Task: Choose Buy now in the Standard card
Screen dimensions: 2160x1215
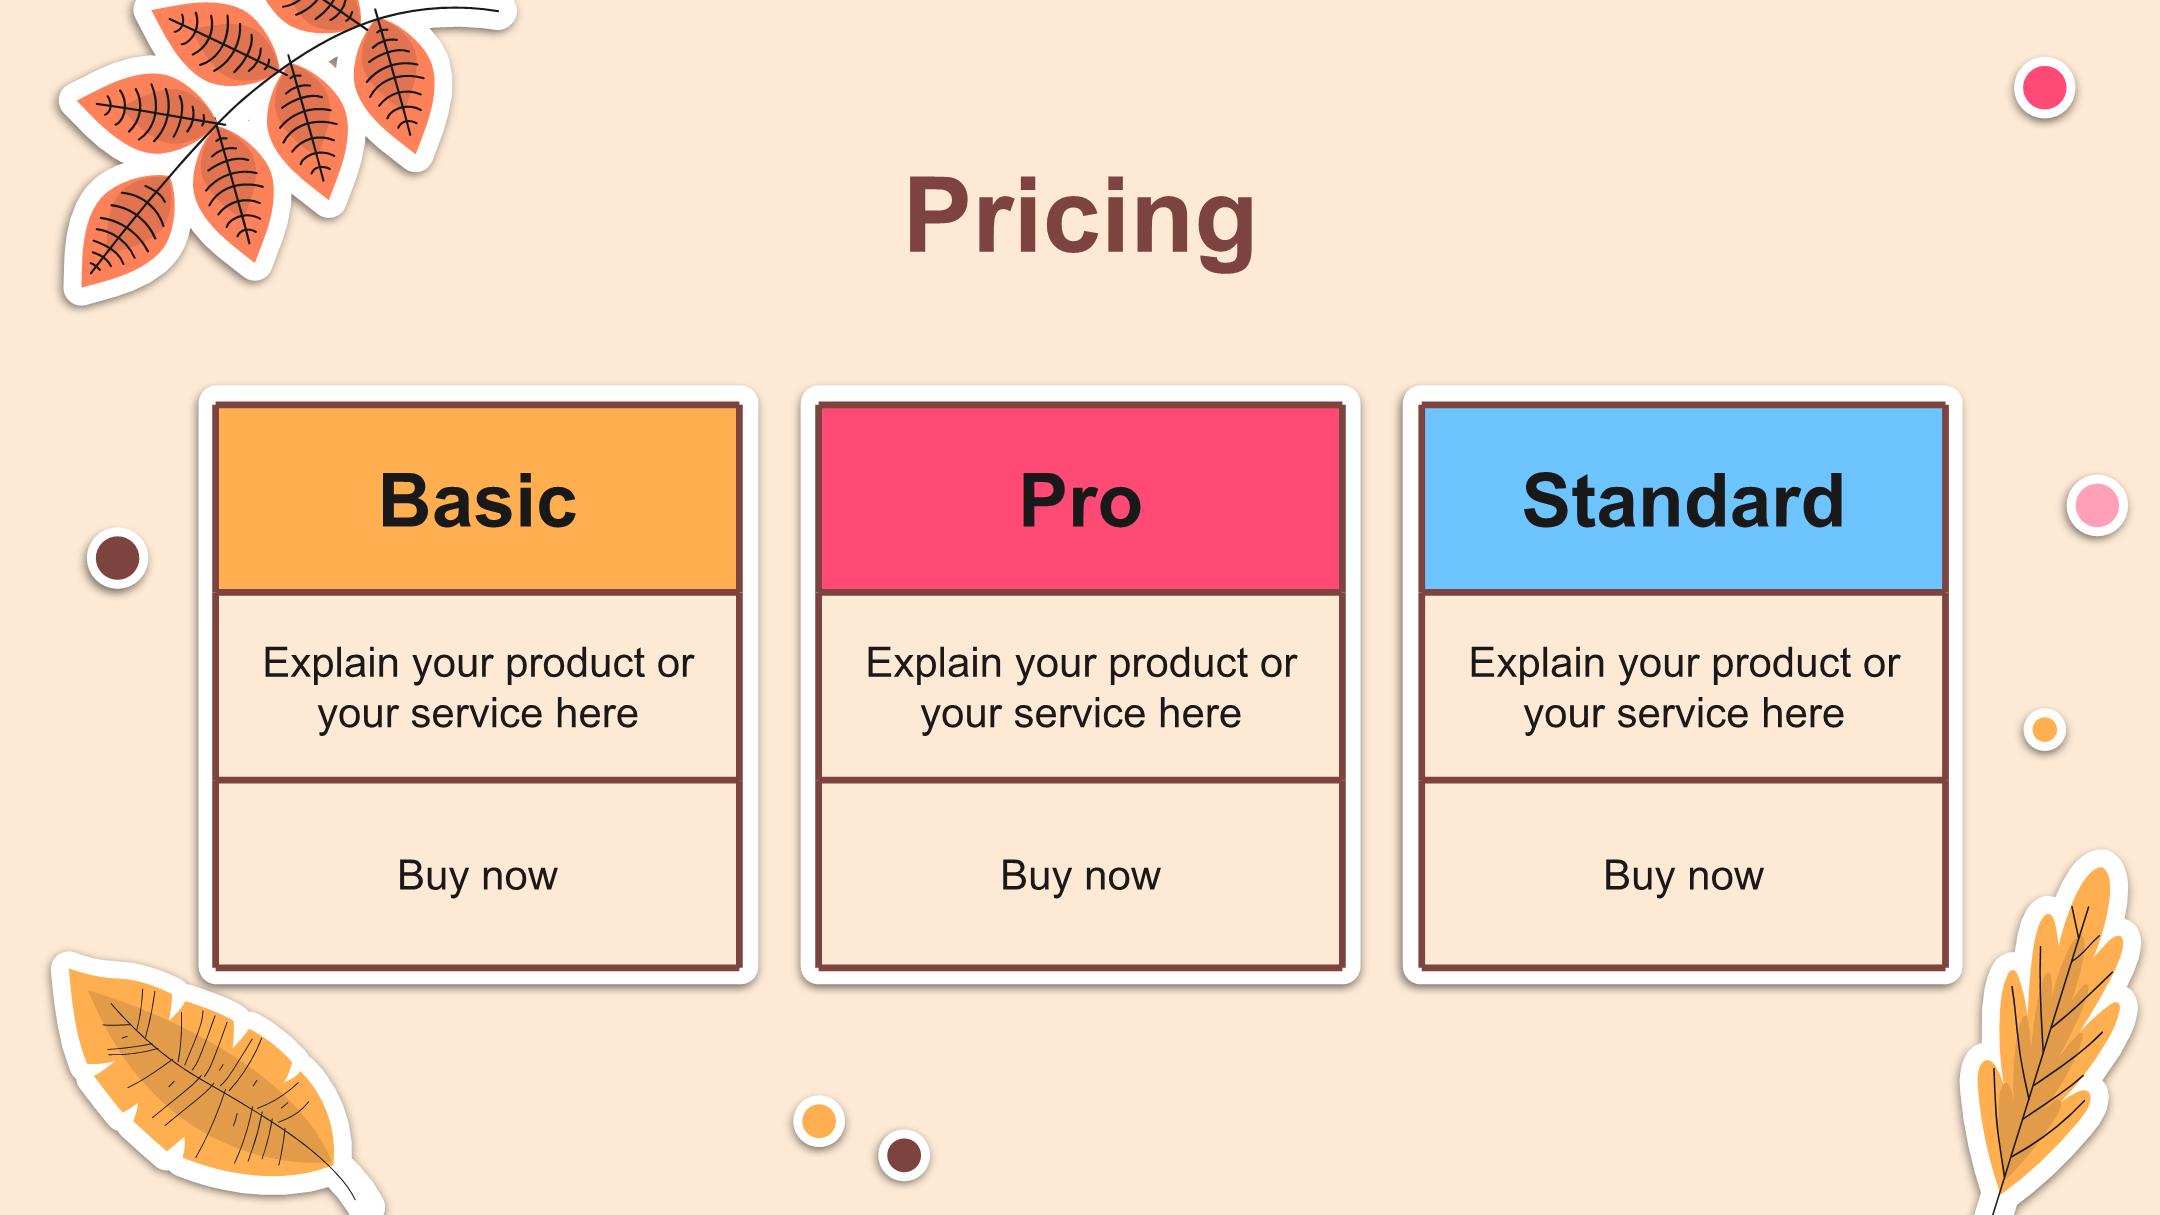Action: [1683, 875]
